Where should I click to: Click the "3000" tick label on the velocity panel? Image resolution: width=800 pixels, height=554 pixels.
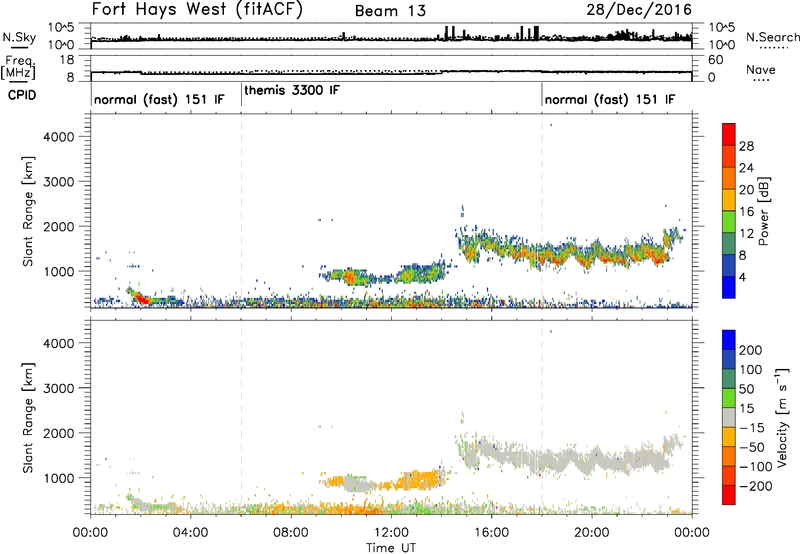(x=59, y=388)
